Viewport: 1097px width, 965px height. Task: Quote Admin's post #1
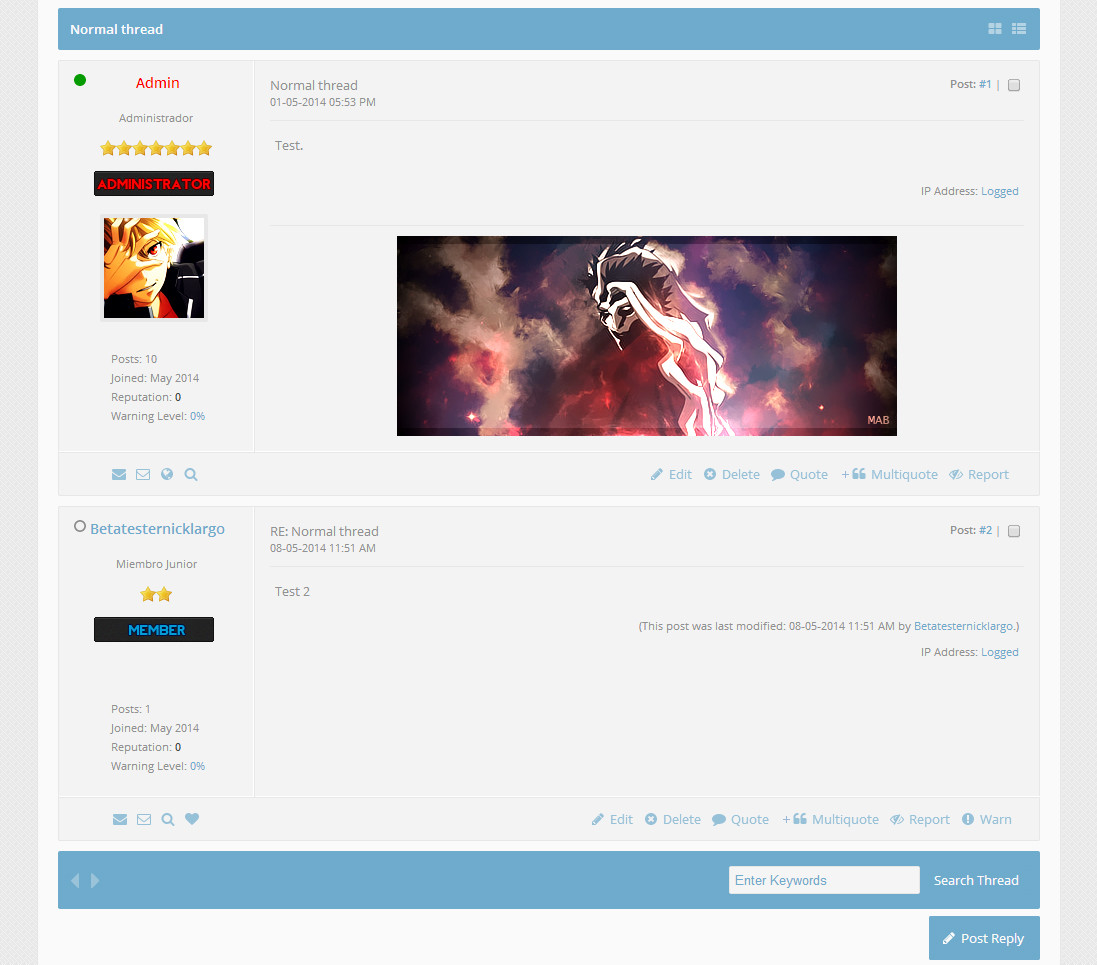pos(799,474)
